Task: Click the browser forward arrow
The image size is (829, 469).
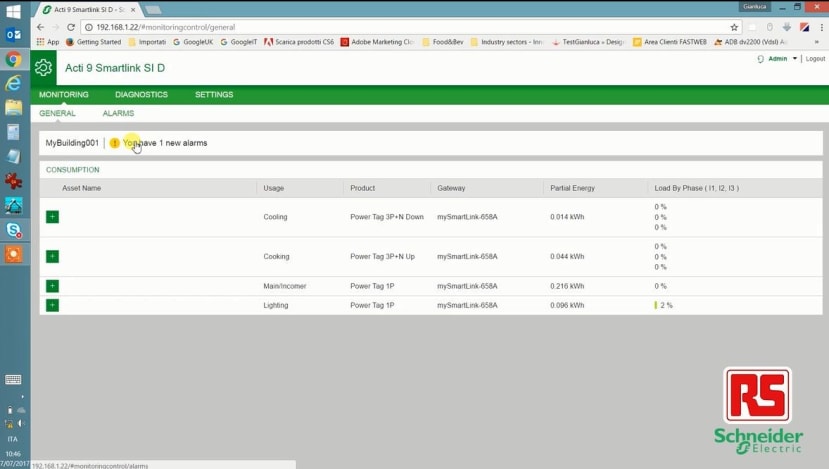Action: pyautogui.click(x=56, y=27)
